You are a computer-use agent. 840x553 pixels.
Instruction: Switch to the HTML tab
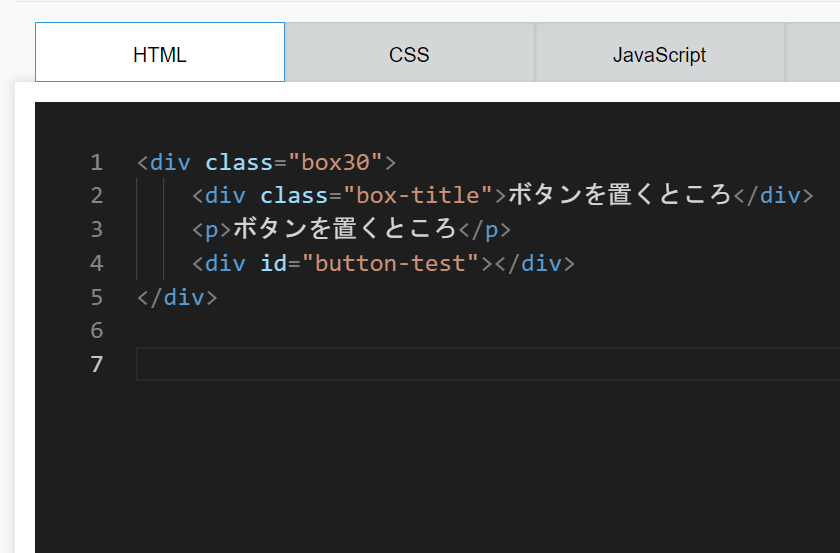[x=160, y=52]
